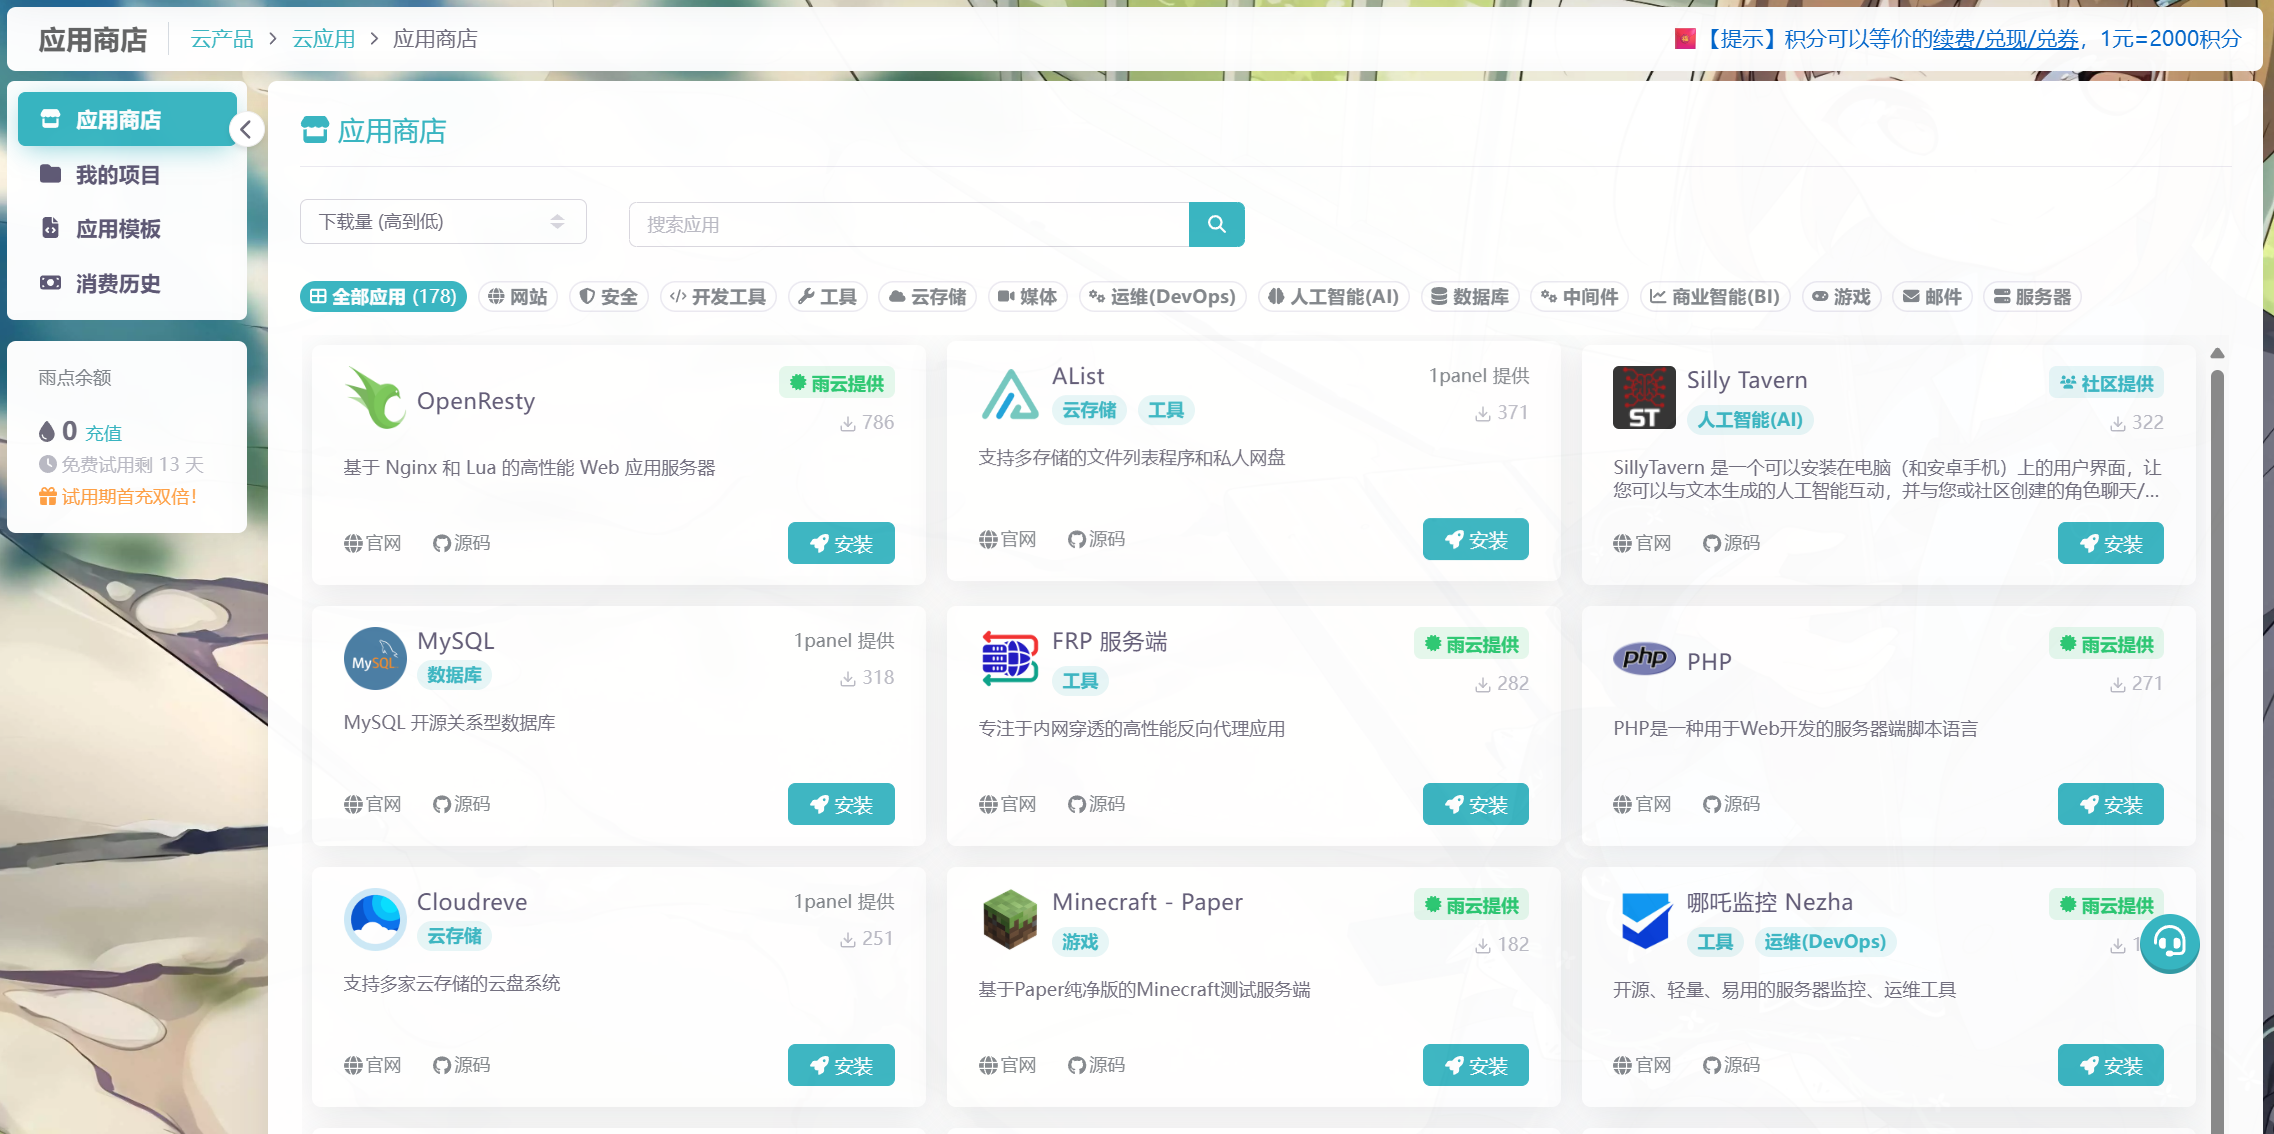This screenshot has width=2274, height=1134.
Task: Filter apps by 工具 category chip
Action: [827, 297]
